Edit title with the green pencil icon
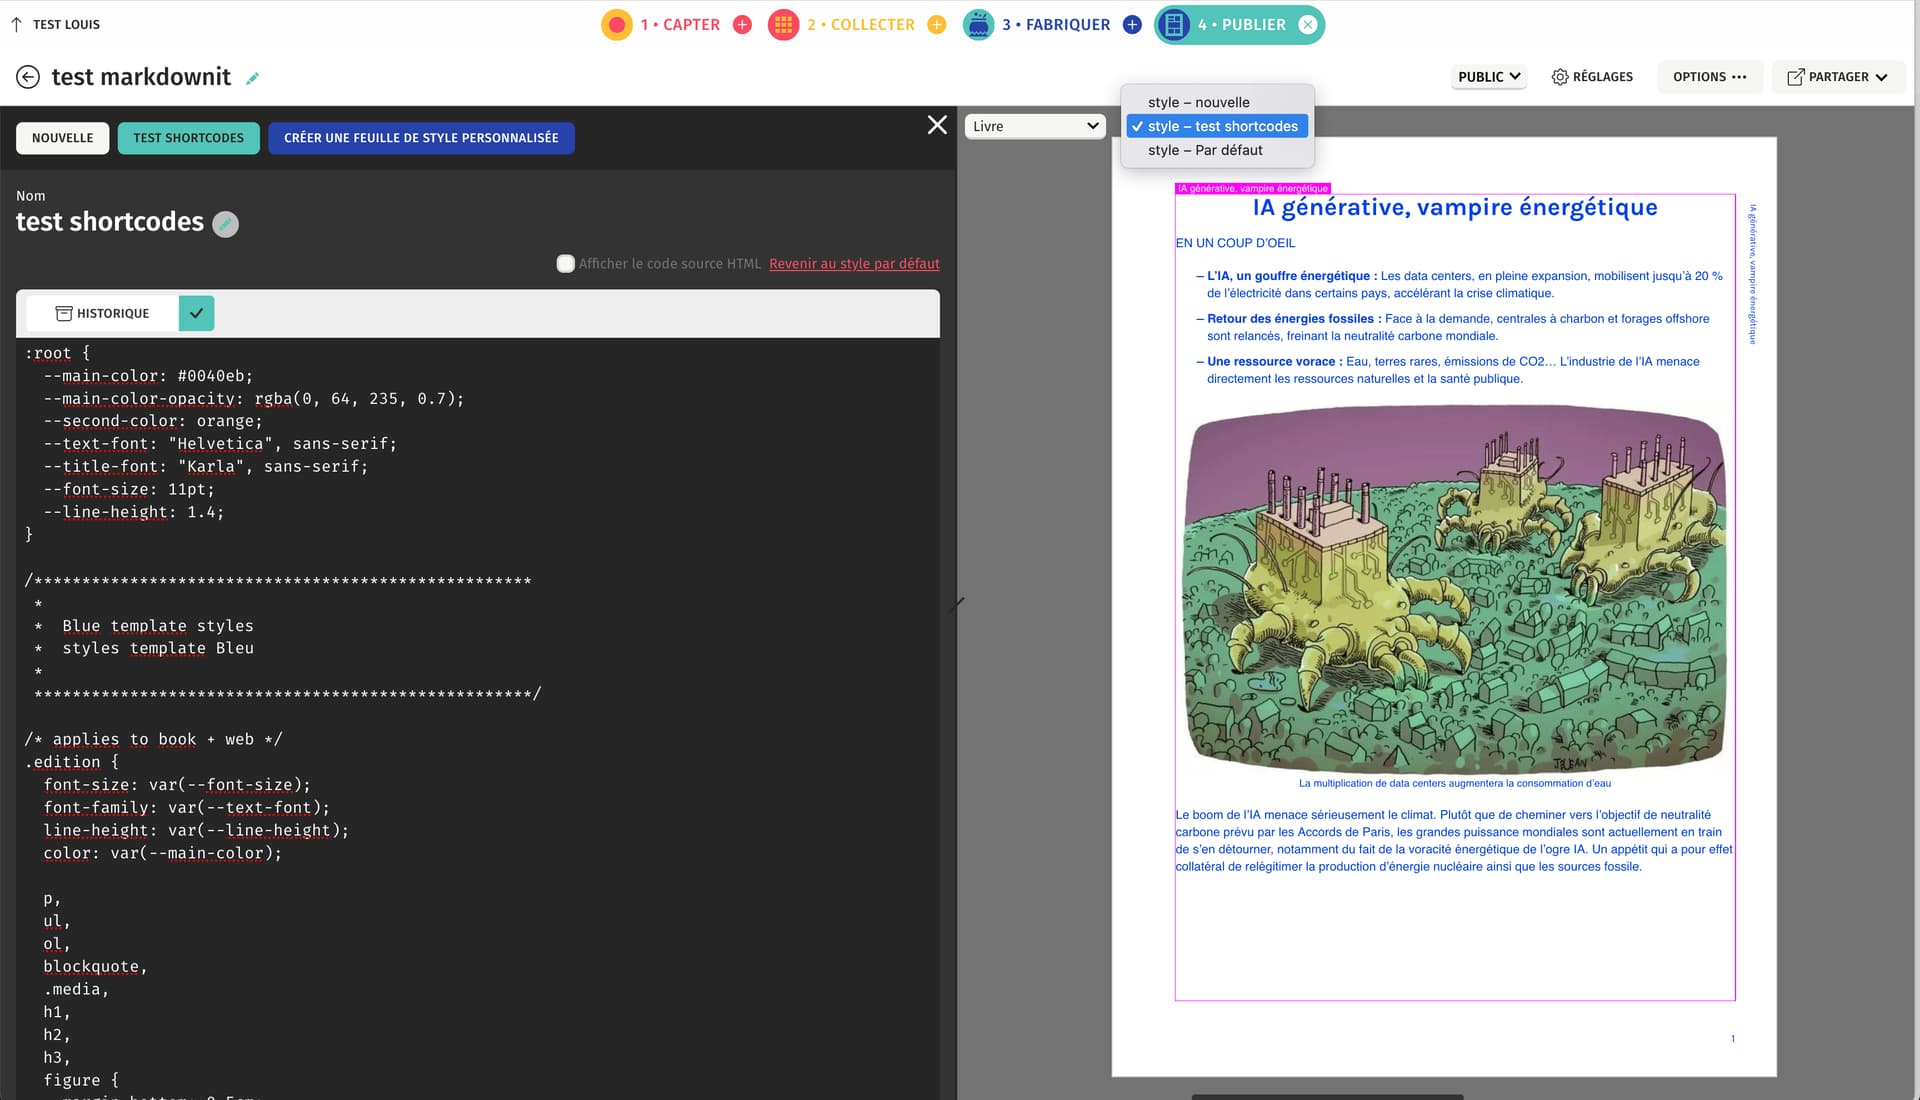 (253, 78)
